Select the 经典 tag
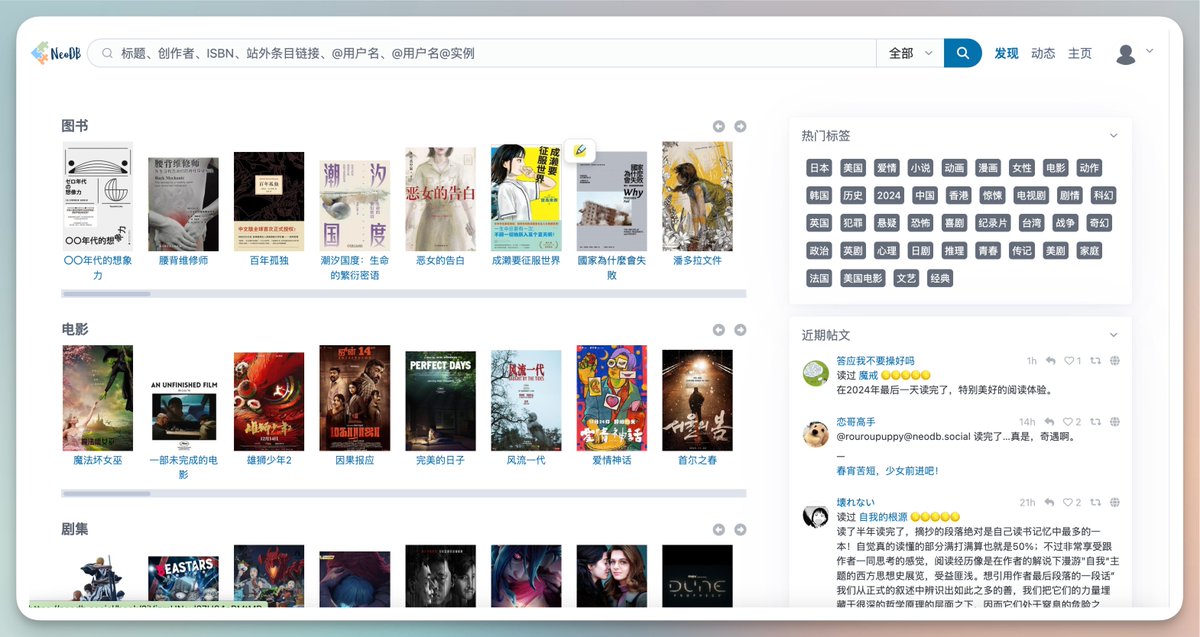The image size is (1200, 637). click(x=940, y=278)
